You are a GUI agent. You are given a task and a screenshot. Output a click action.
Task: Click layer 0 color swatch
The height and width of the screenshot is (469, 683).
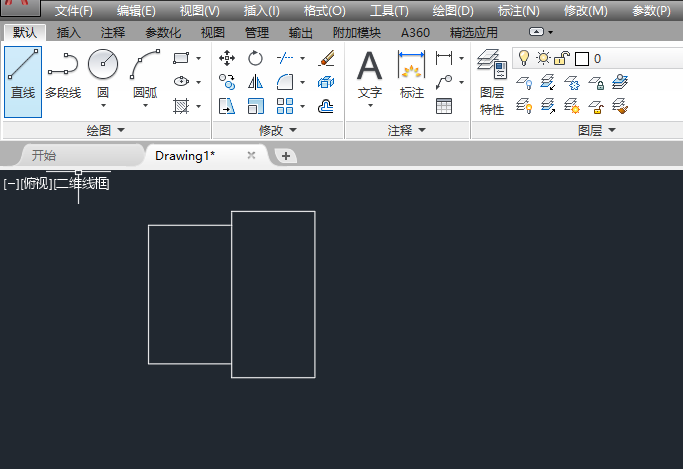coord(582,59)
